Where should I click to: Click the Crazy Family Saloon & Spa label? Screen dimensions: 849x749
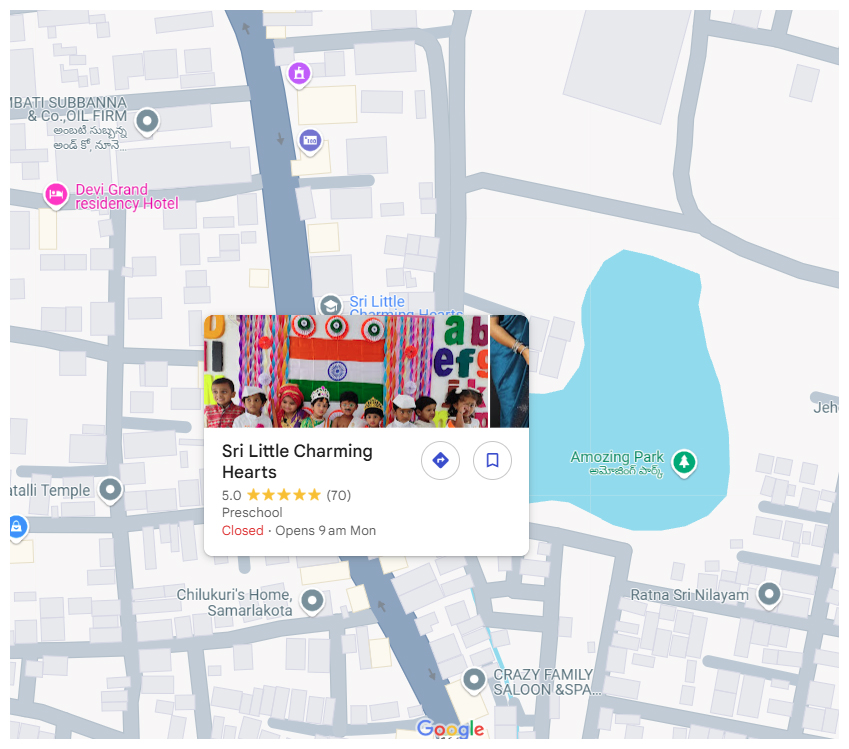coord(546,682)
